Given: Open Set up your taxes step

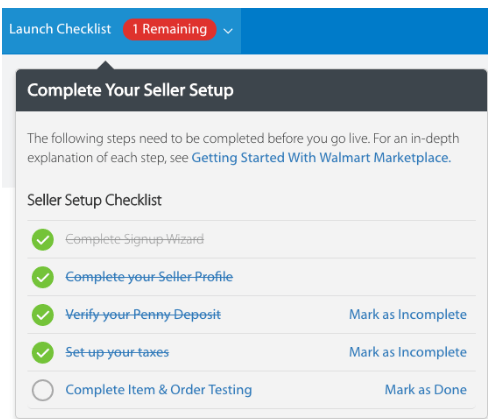Looking at the screenshot, I should (x=117, y=352).
